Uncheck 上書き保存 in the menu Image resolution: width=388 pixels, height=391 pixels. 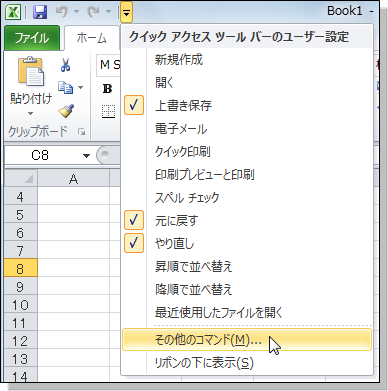(x=247, y=106)
